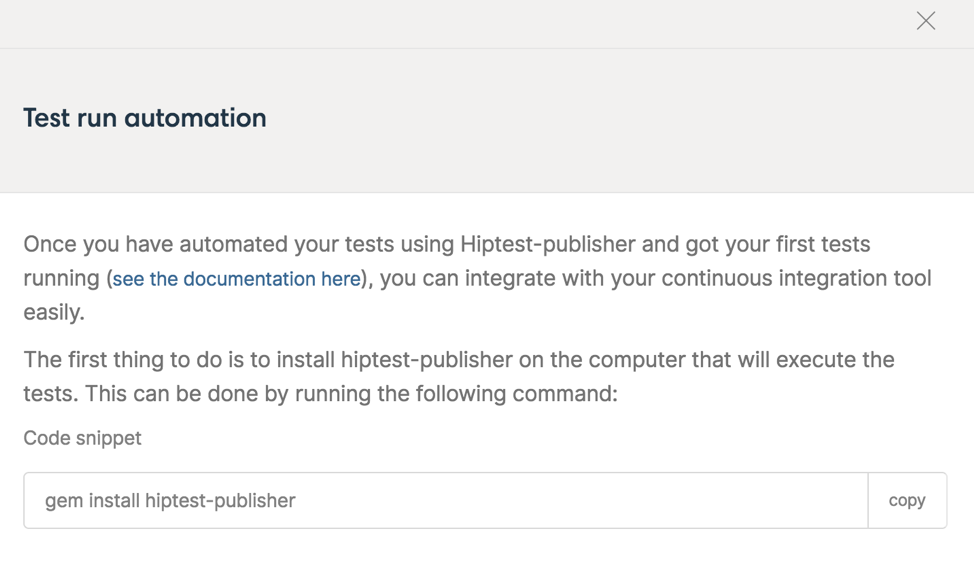Click 'hiptest-publisher' text inside code field
Image resolution: width=974 pixels, height=572 pixels.
click(x=220, y=501)
